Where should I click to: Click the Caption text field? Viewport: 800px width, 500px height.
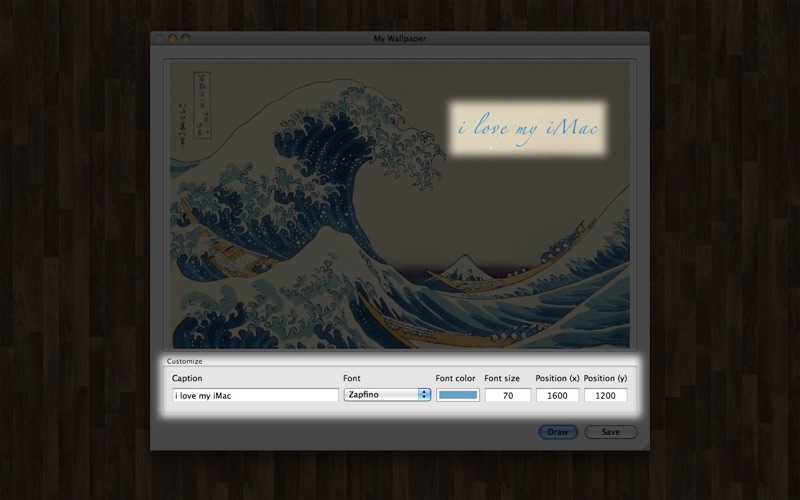(x=255, y=395)
